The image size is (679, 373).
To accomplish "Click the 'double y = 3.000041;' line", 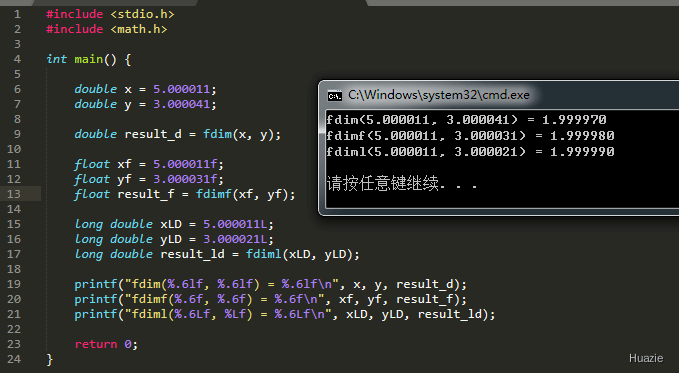I will (x=146, y=104).
